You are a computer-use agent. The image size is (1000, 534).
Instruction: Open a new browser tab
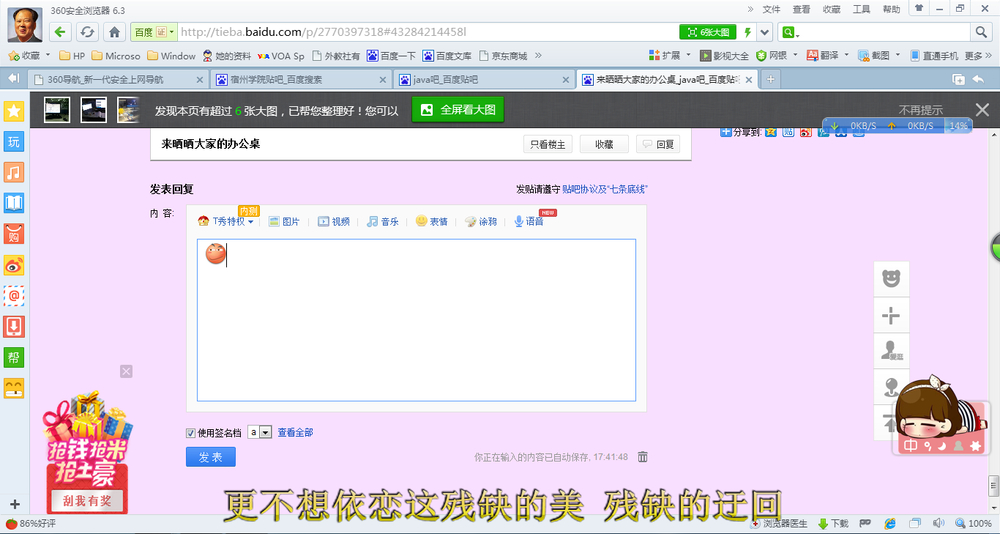click(770, 79)
